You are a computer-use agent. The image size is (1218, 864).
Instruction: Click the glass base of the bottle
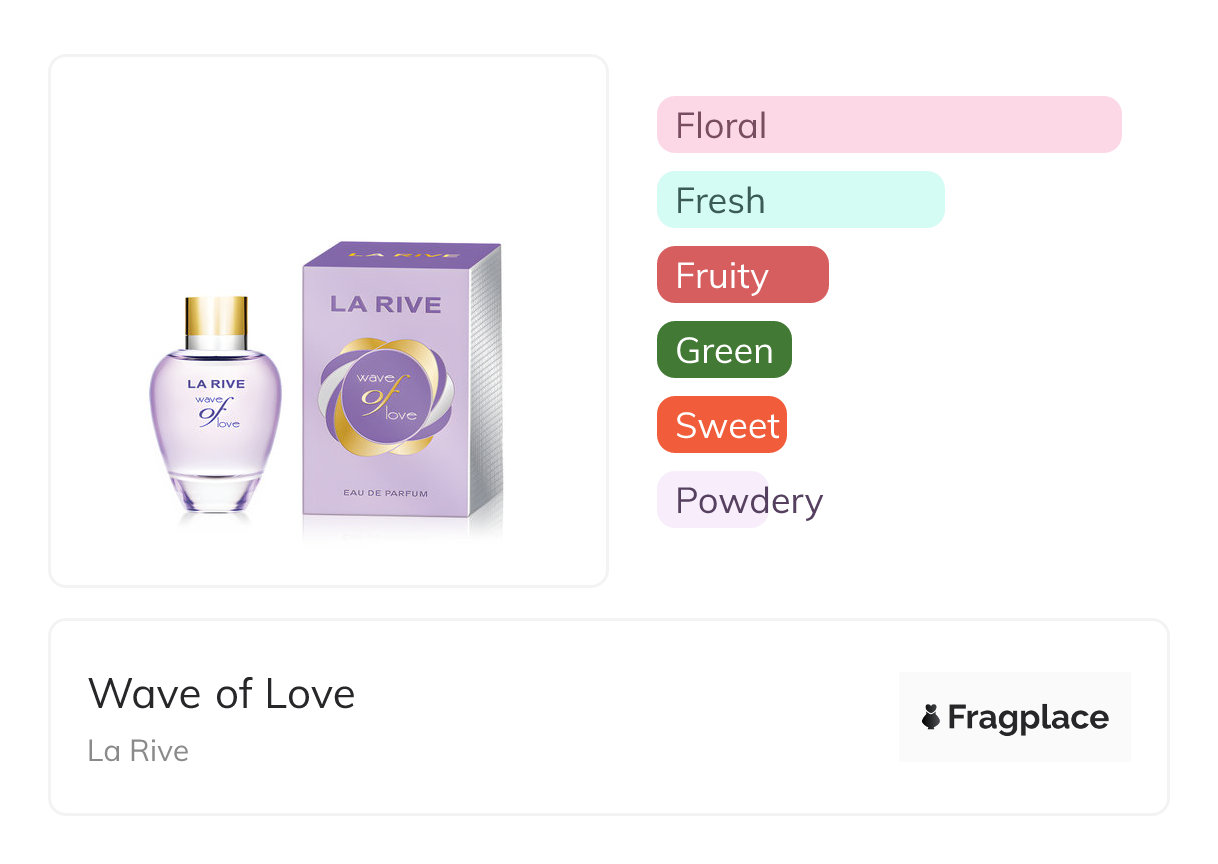pos(215,495)
